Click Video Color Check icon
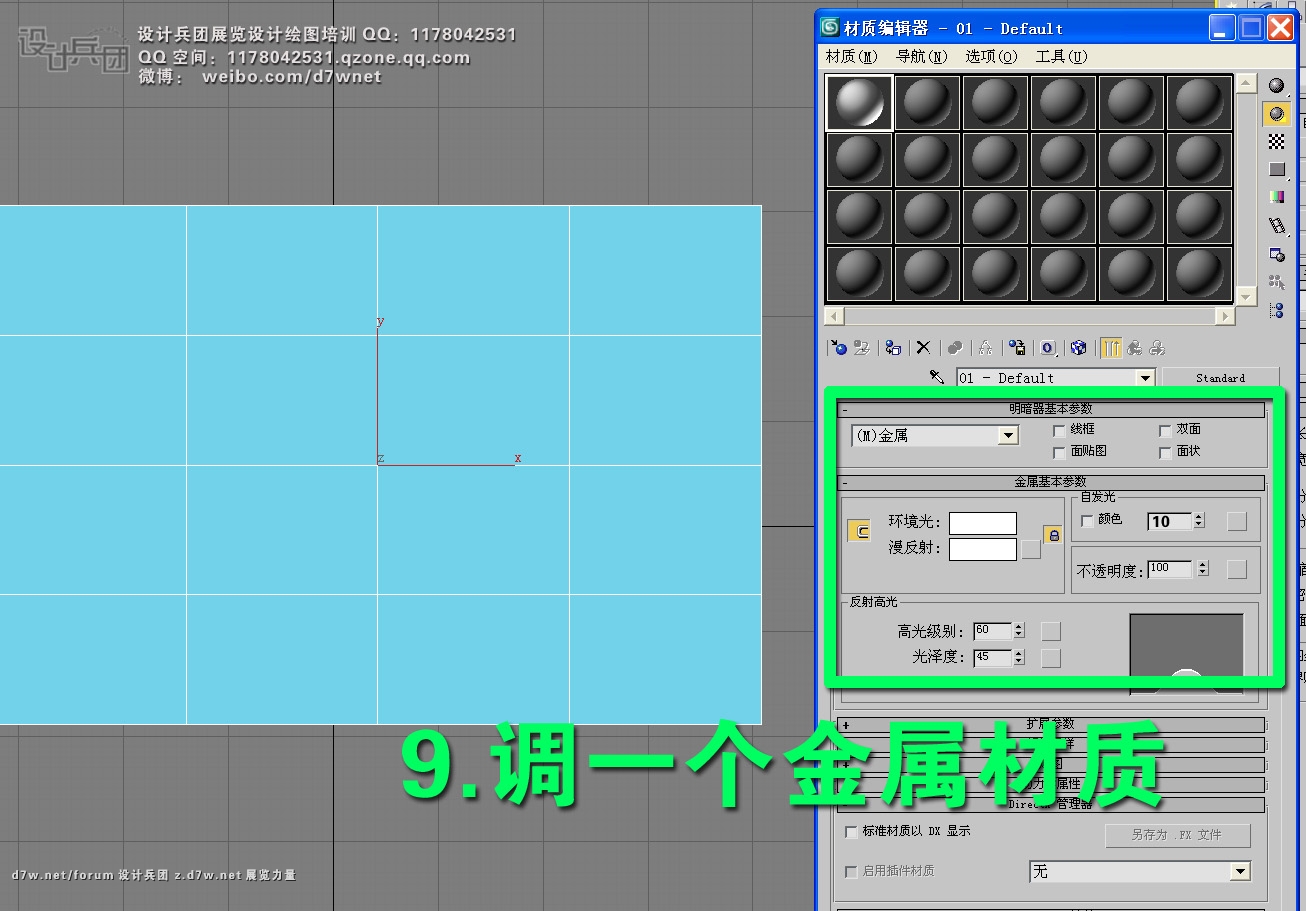Image resolution: width=1306 pixels, height=911 pixels. (1276, 197)
